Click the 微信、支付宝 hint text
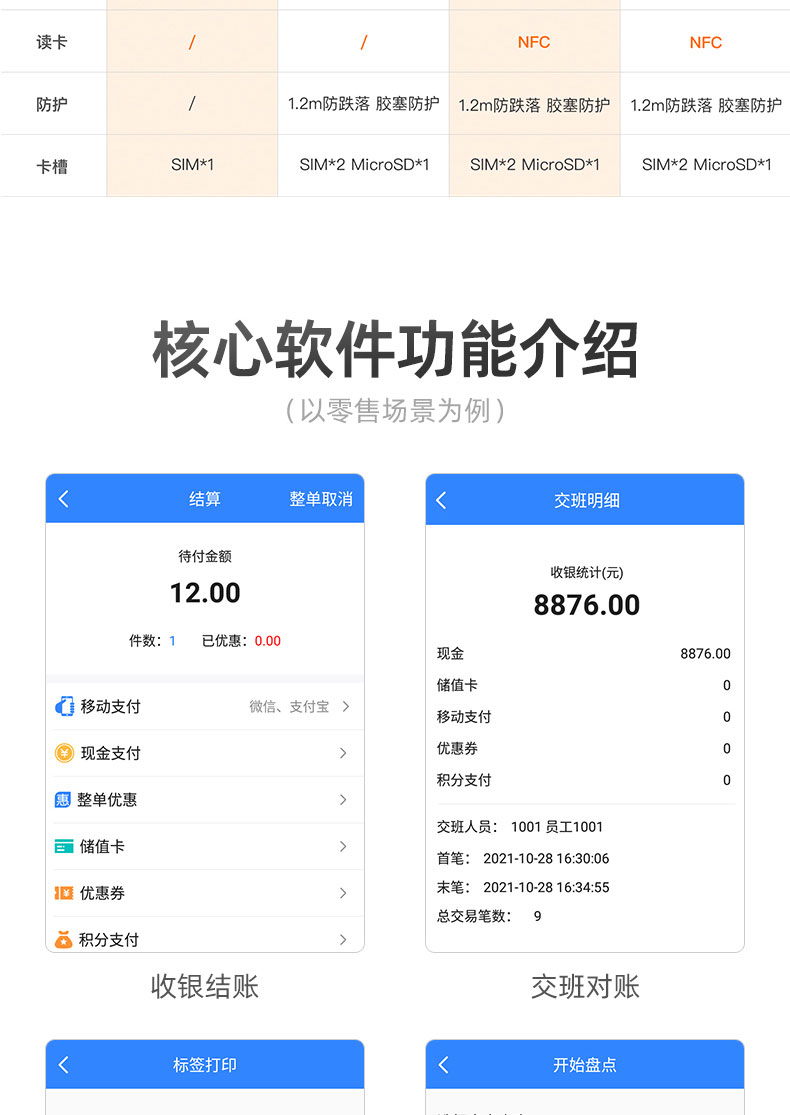The image size is (790, 1115). tap(289, 706)
